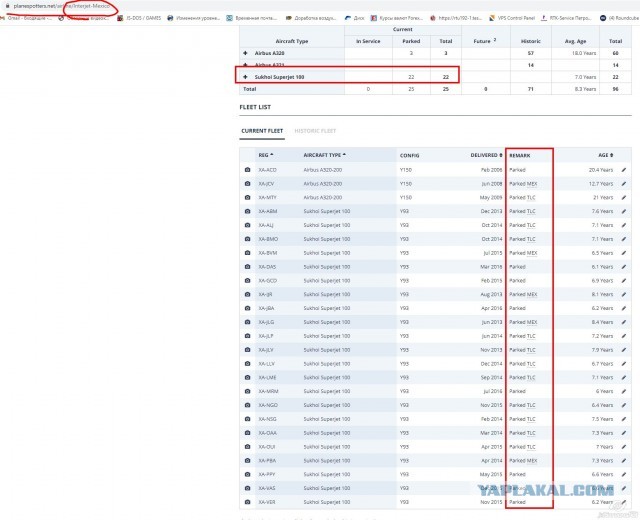Open photos for aircraft XA-GCD
This screenshot has width=640, height=520.
click(x=247, y=281)
